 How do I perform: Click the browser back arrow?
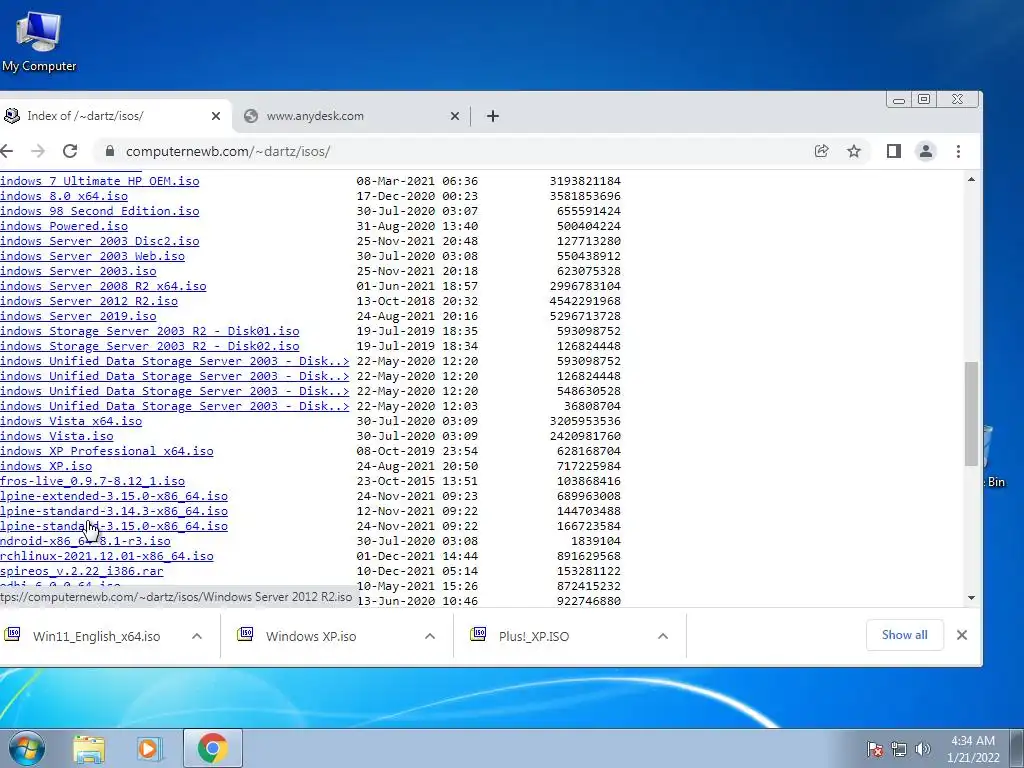click(x=7, y=152)
